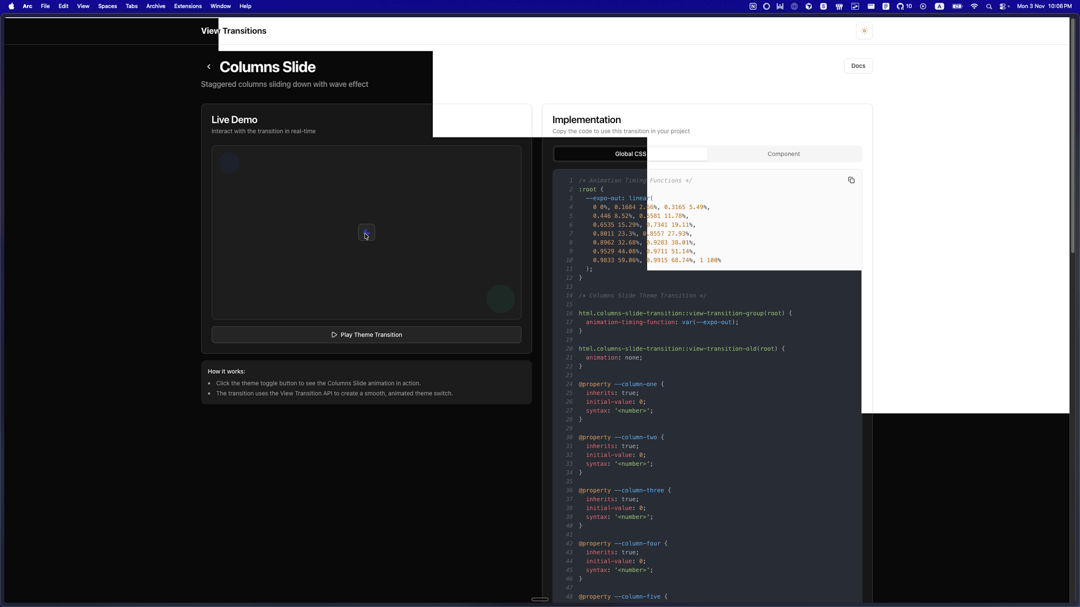Go back using the arrow beside Columns Slide
The height and width of the screenshot is (607, 1080).
(209, 67)
